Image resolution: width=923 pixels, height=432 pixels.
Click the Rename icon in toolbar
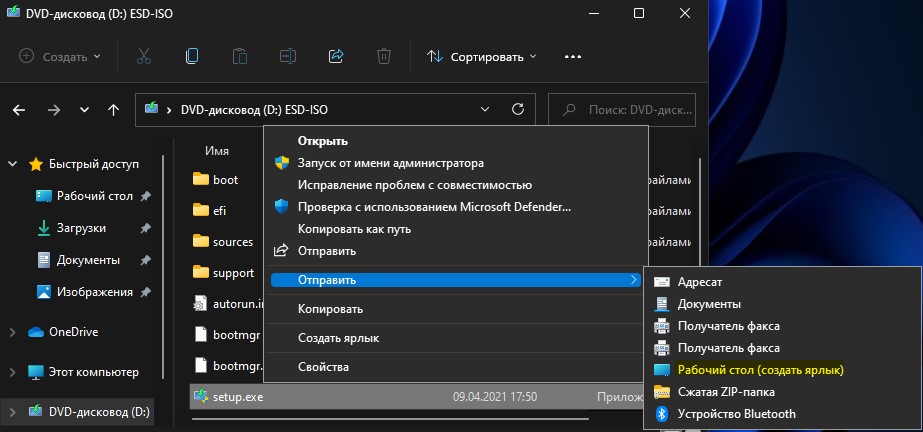pyautogui.click(x=288, y=57)
